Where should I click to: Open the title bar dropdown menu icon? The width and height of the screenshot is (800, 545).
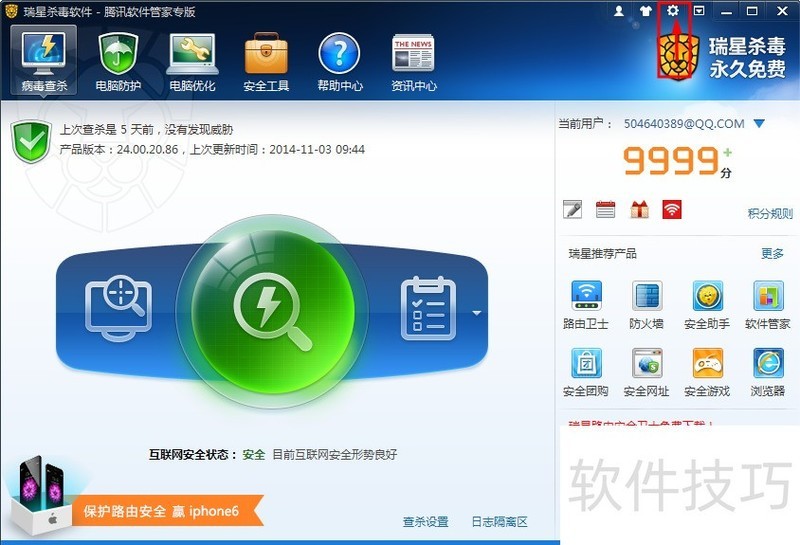click(x=699, y=10)
